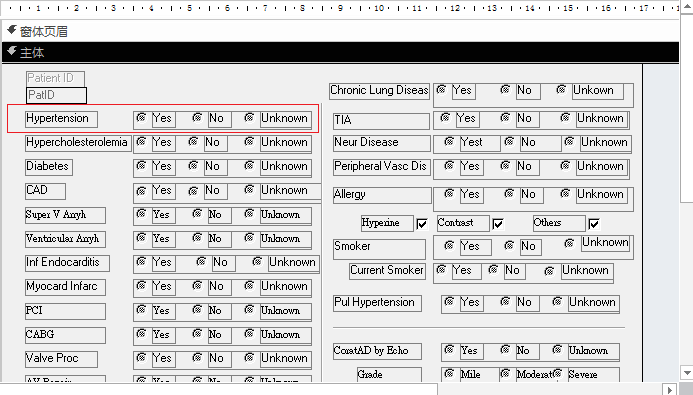Select the Smoker label

[380, 249]
